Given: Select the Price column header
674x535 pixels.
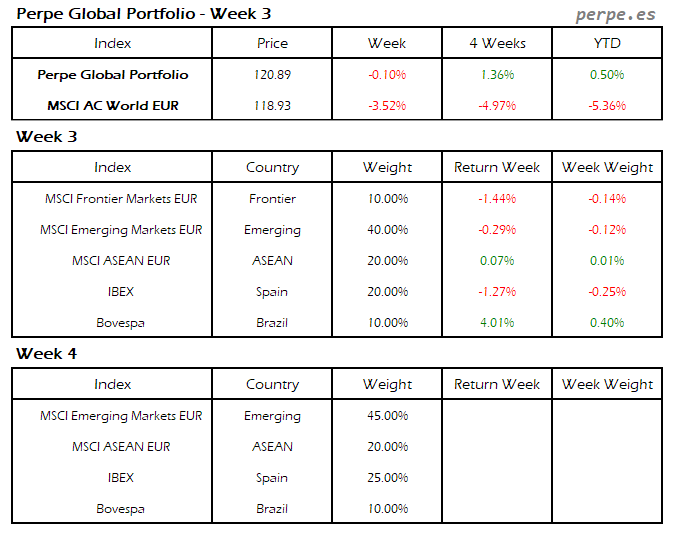Looking at the screenshot, I should [272, 43].
